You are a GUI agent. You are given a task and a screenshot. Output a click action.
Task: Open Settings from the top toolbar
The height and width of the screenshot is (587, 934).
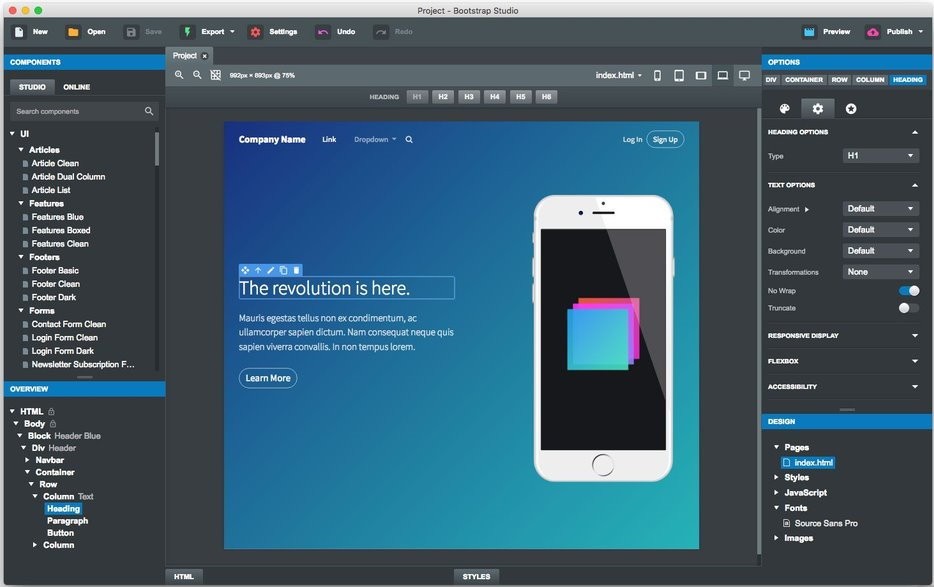(x=256, y=32)
